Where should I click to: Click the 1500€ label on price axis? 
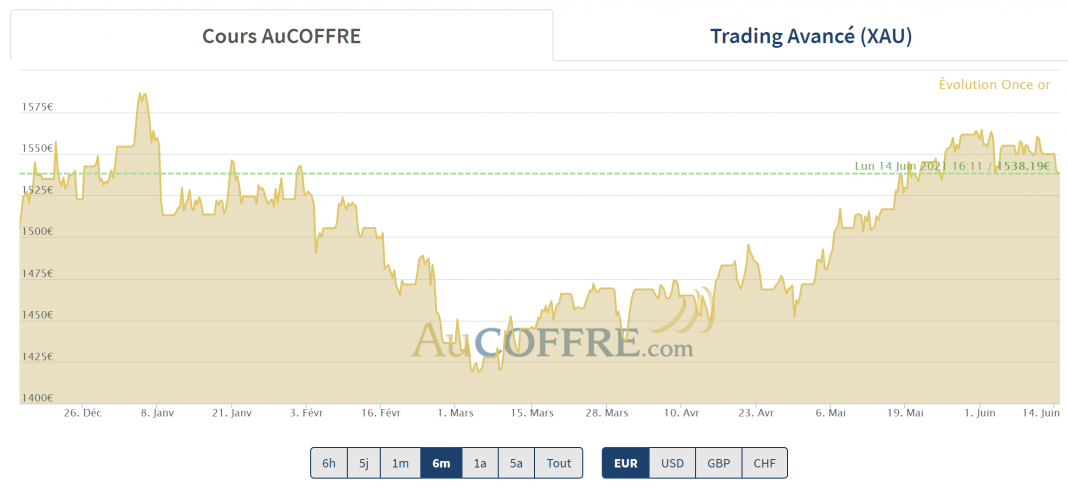point(37,232)
